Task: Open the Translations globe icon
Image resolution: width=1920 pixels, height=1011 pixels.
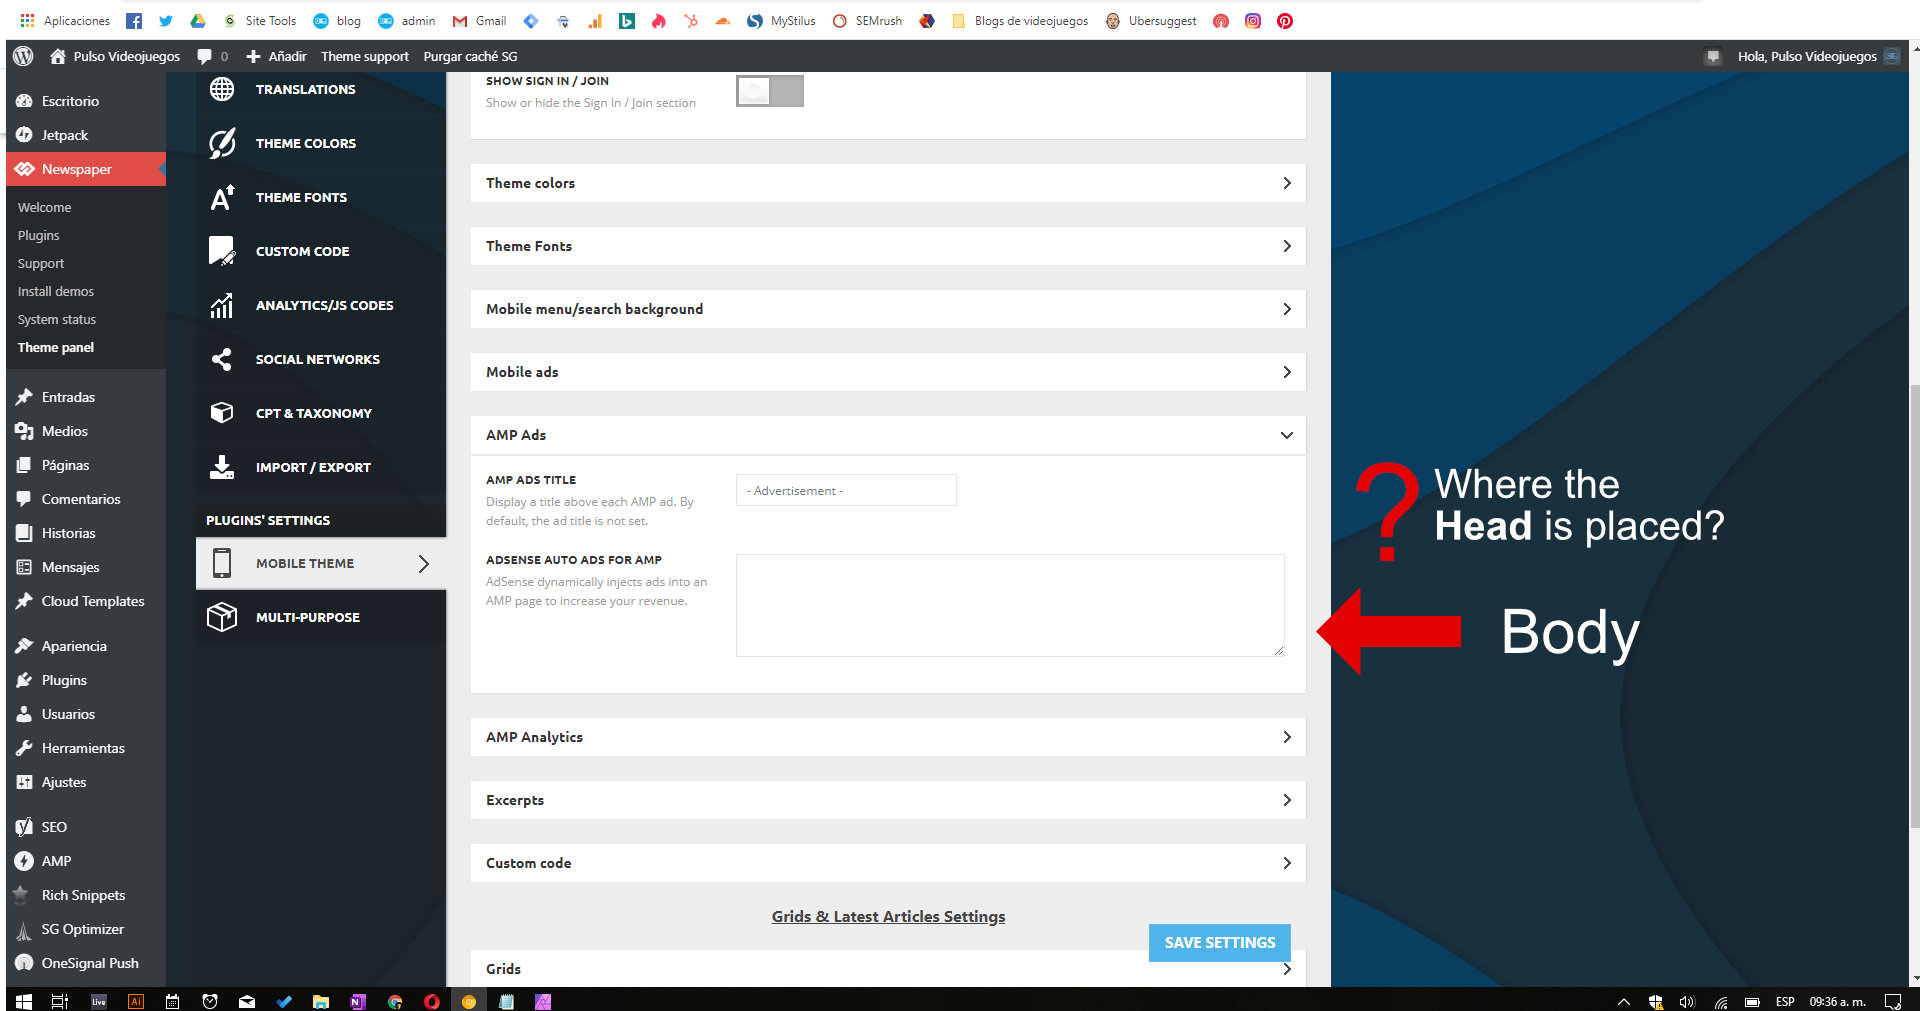Action: [222, 89]
